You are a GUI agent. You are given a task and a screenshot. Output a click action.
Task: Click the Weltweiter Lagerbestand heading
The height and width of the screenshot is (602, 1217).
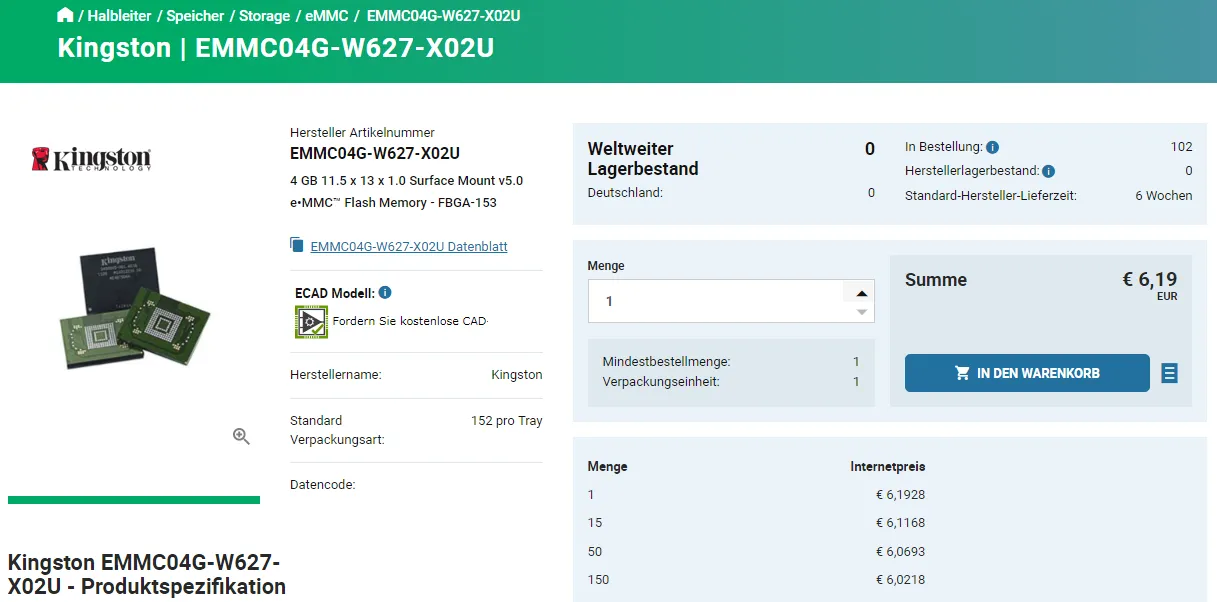pos(643,159)
